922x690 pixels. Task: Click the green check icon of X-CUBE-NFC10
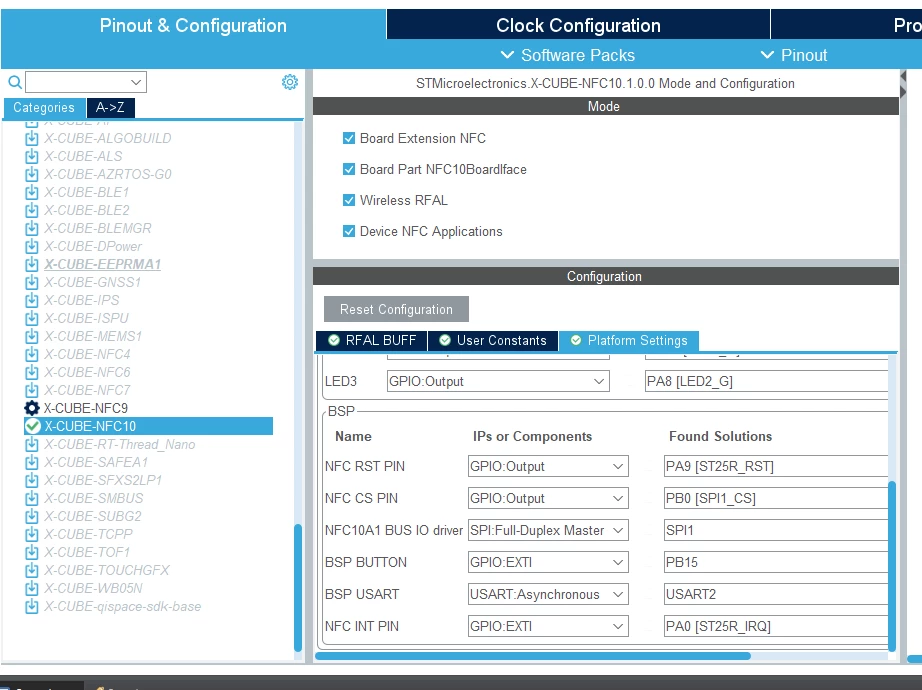pyautogui.click(x=32, y=426)
